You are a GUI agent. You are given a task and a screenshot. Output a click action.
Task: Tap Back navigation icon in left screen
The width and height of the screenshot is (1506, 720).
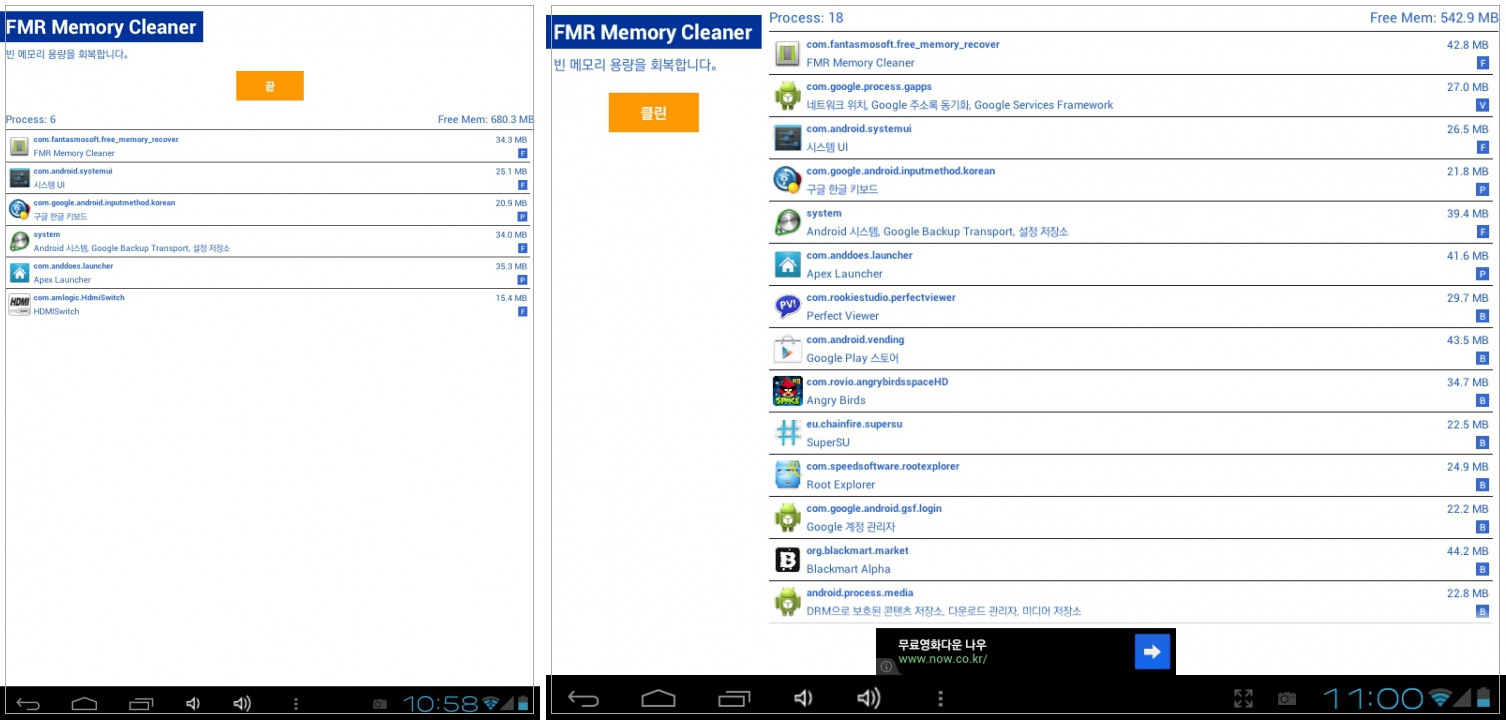coord(28,704)
